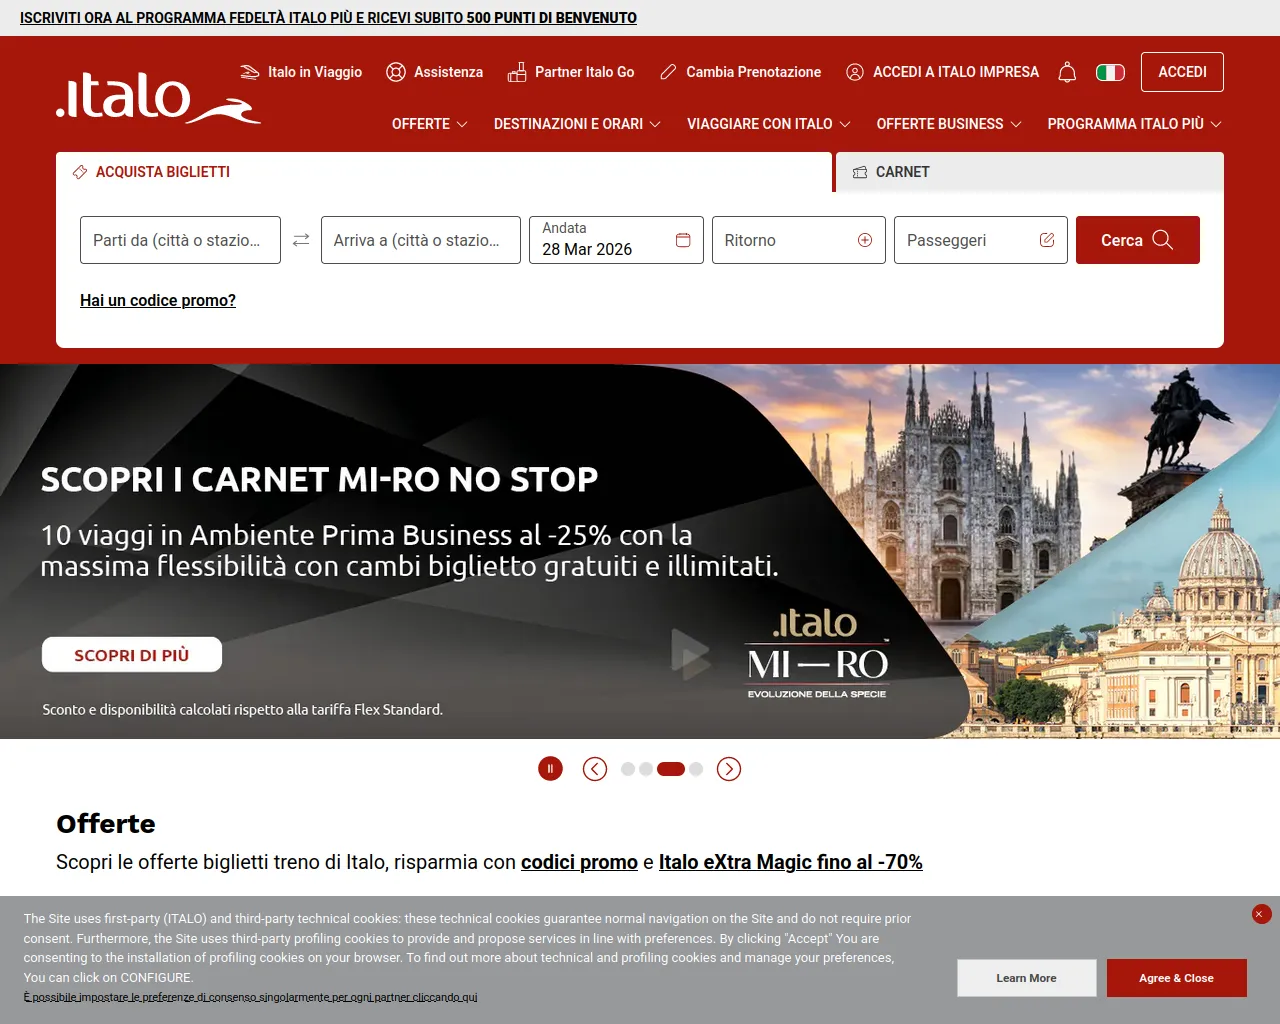Select first carousel dot
Screen dimensions: 1280x1024
pos(628,769)
